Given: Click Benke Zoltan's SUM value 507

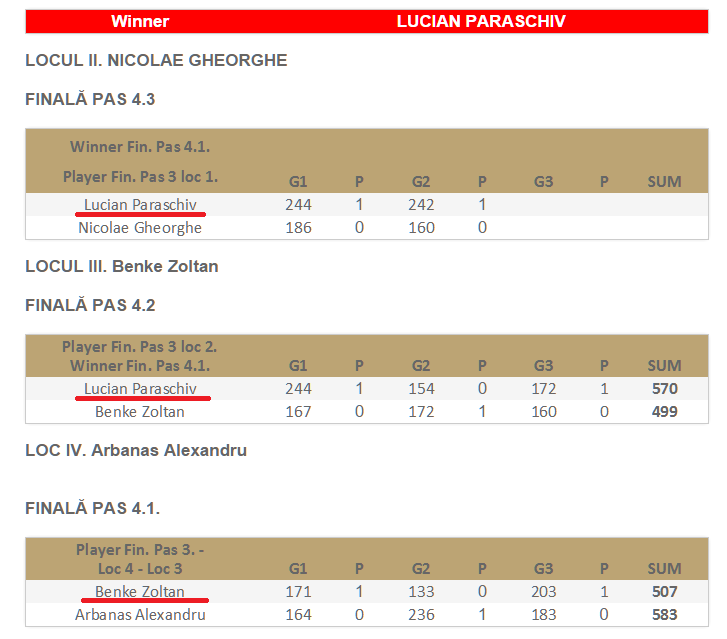Looking at the screenshot, I should pyautogui.click(x=664, y=592).
